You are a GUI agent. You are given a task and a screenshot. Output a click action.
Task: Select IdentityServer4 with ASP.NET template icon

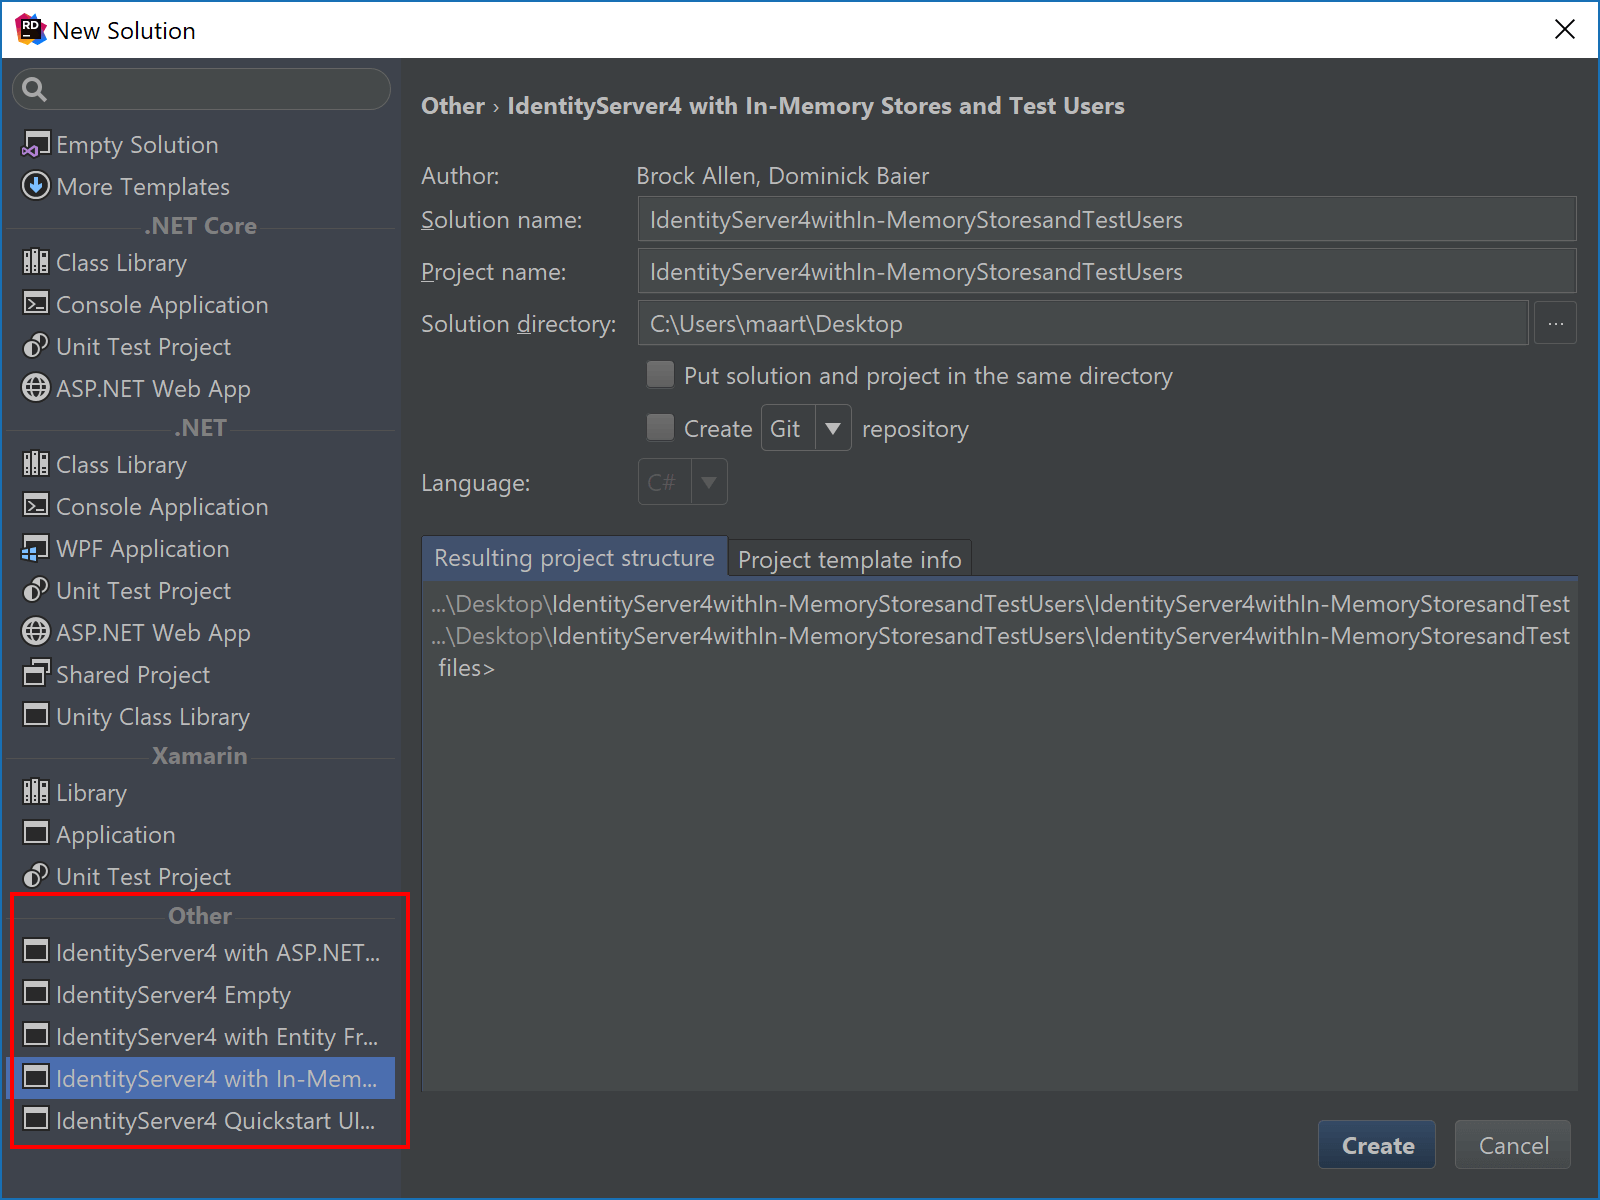(x=36, y=951)
